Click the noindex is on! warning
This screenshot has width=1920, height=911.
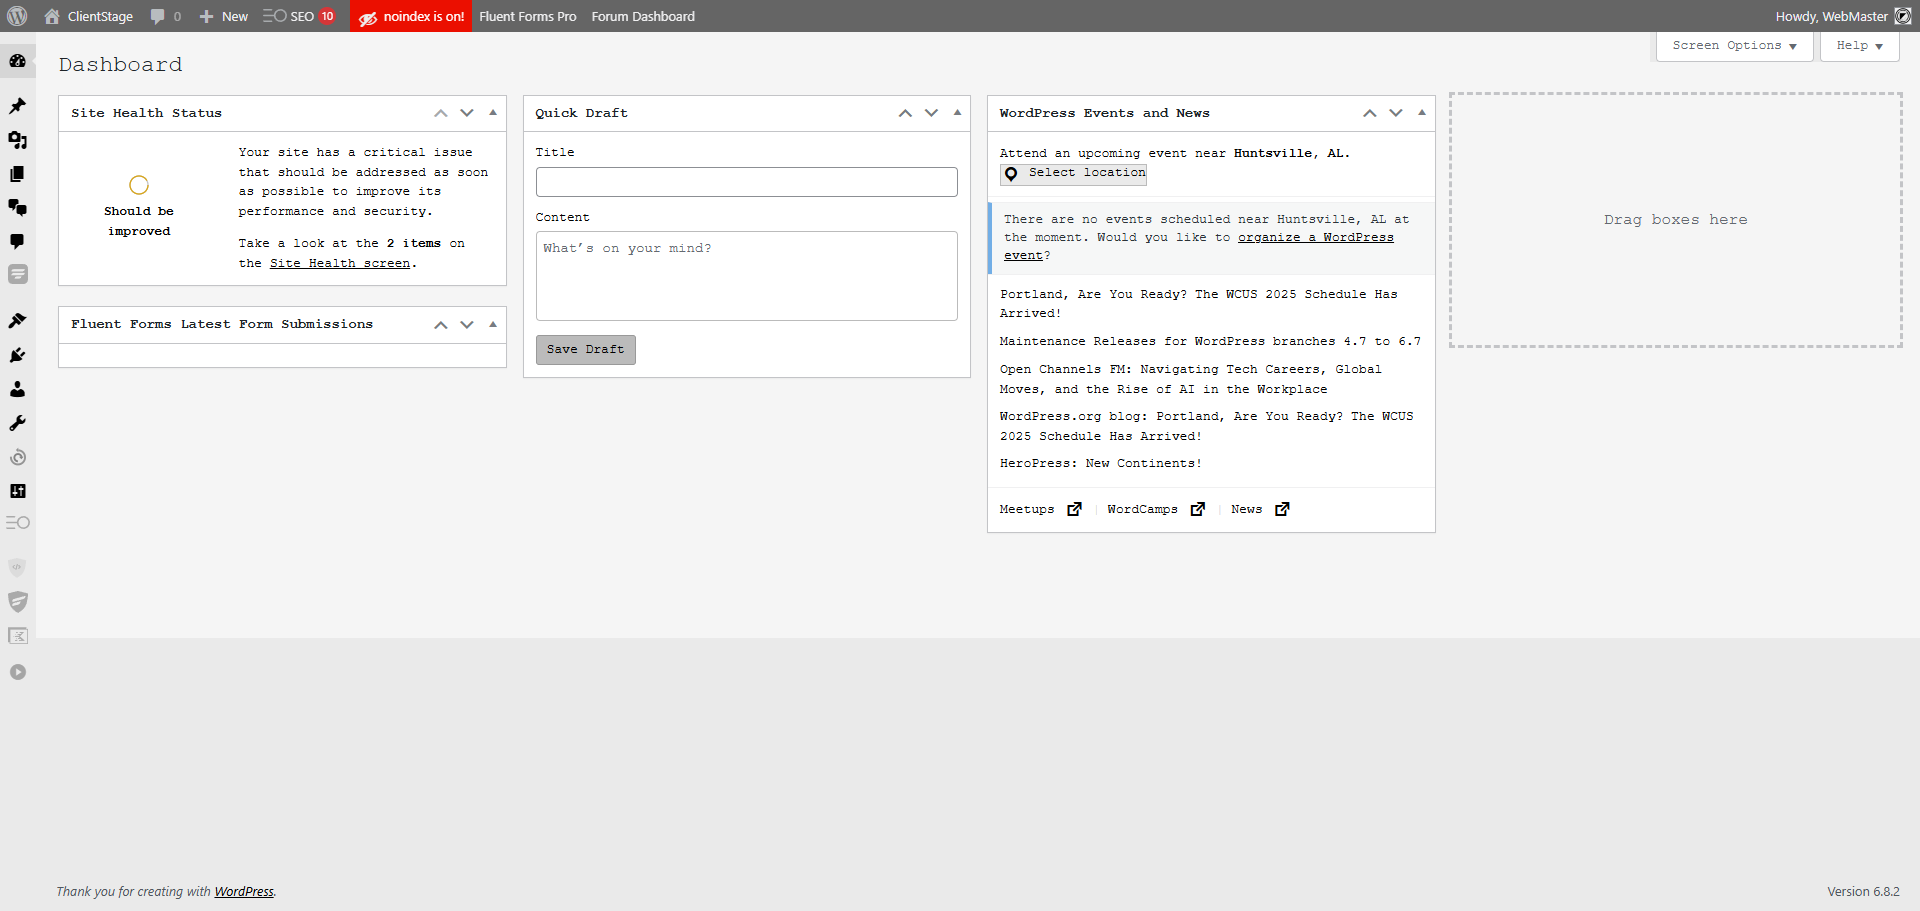411,16
